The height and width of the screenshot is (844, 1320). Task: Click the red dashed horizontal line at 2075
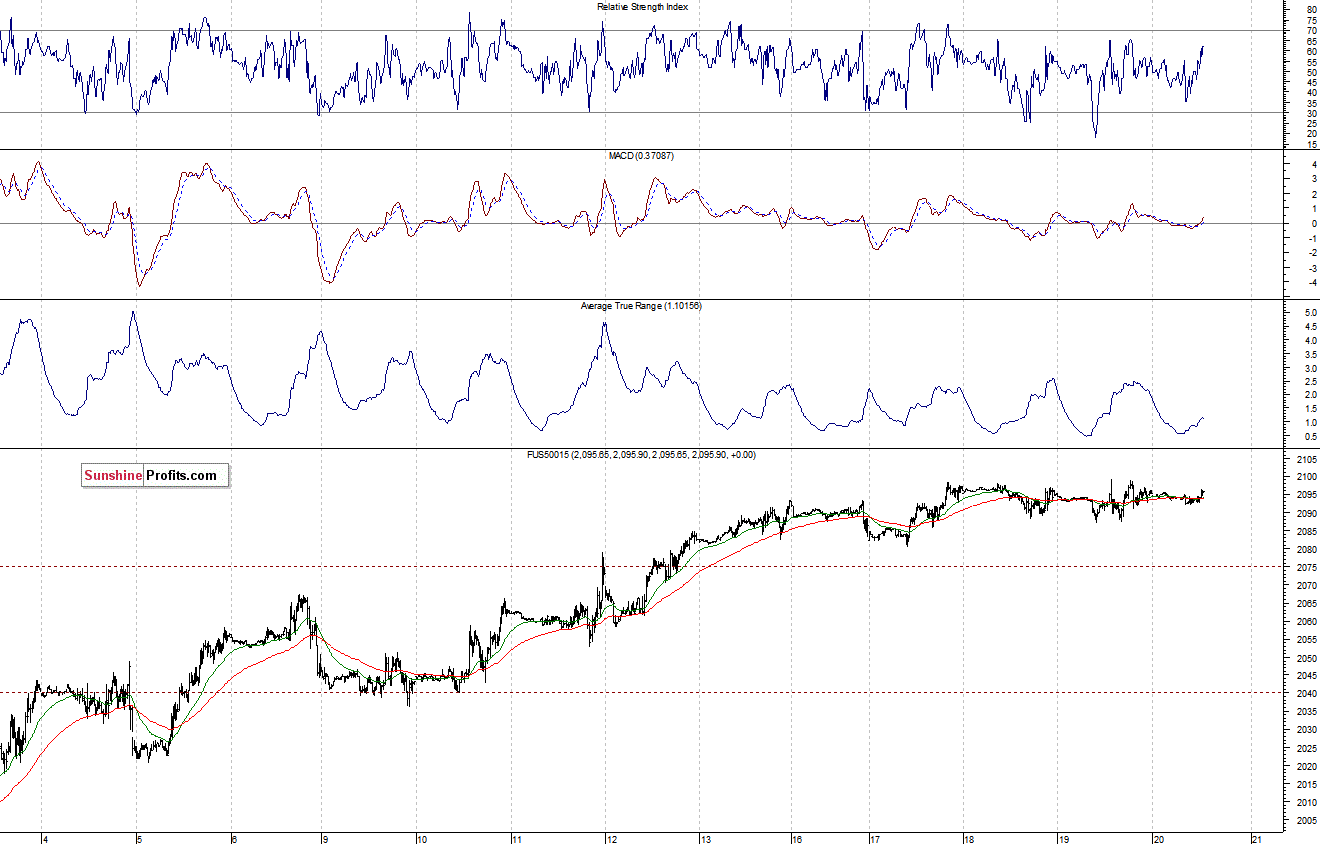pos(640,567)
